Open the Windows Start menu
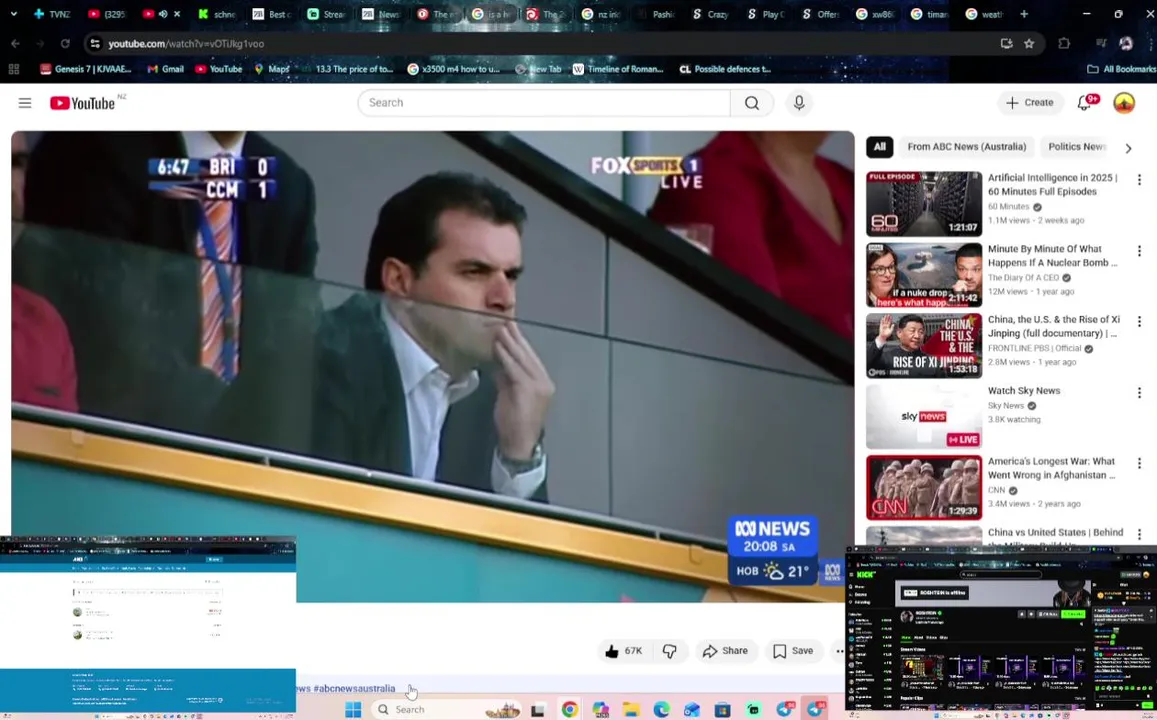 (353, 710)
